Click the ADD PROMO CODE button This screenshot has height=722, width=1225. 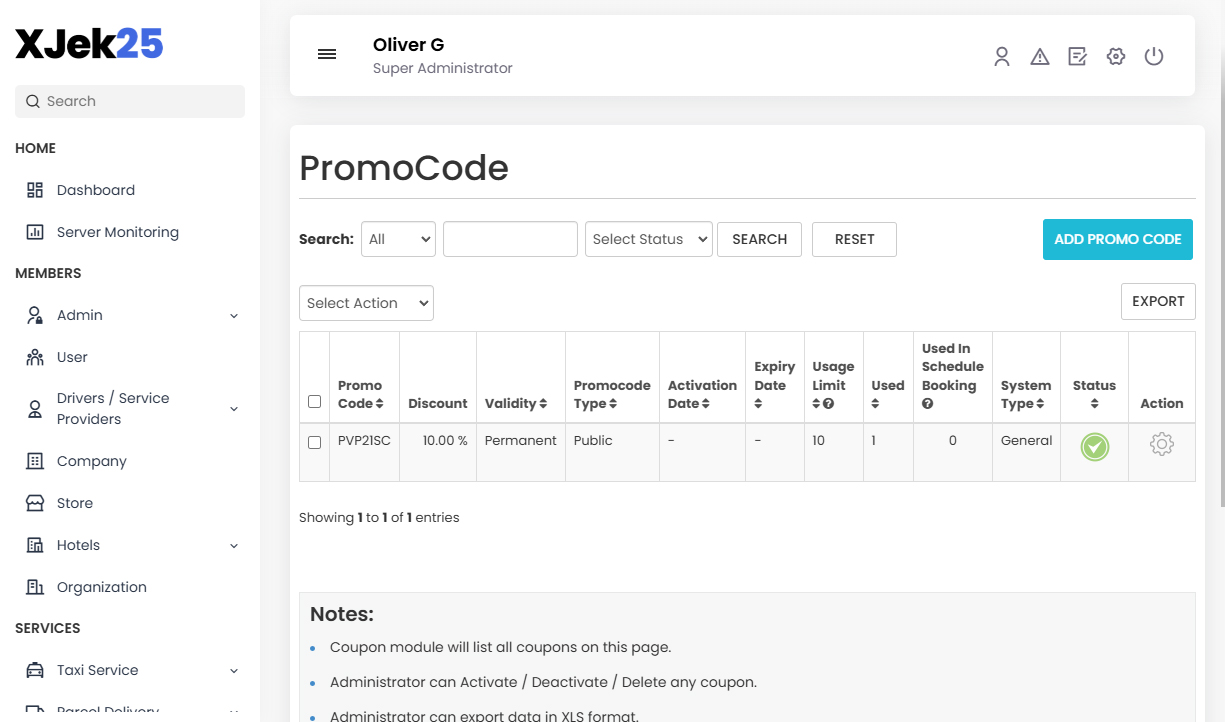coord(1117,239)
